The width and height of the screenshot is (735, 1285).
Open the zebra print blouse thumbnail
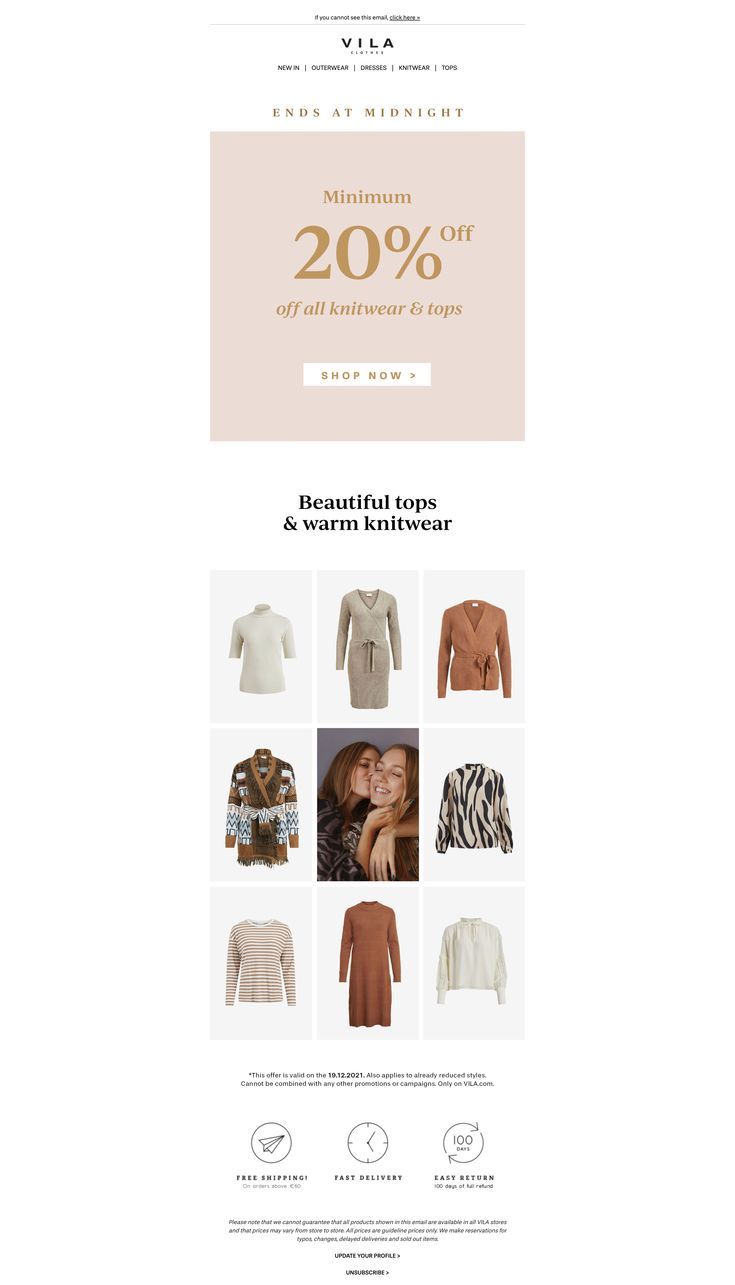[474, 805]
